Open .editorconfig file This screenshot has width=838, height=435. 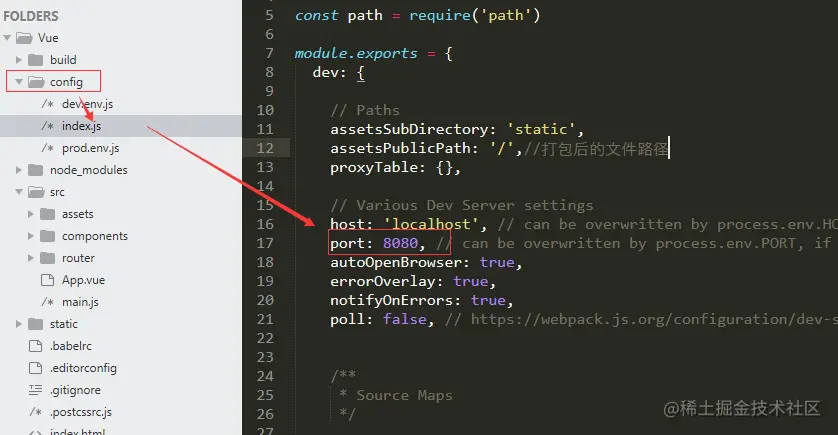[x=83, y=368]
